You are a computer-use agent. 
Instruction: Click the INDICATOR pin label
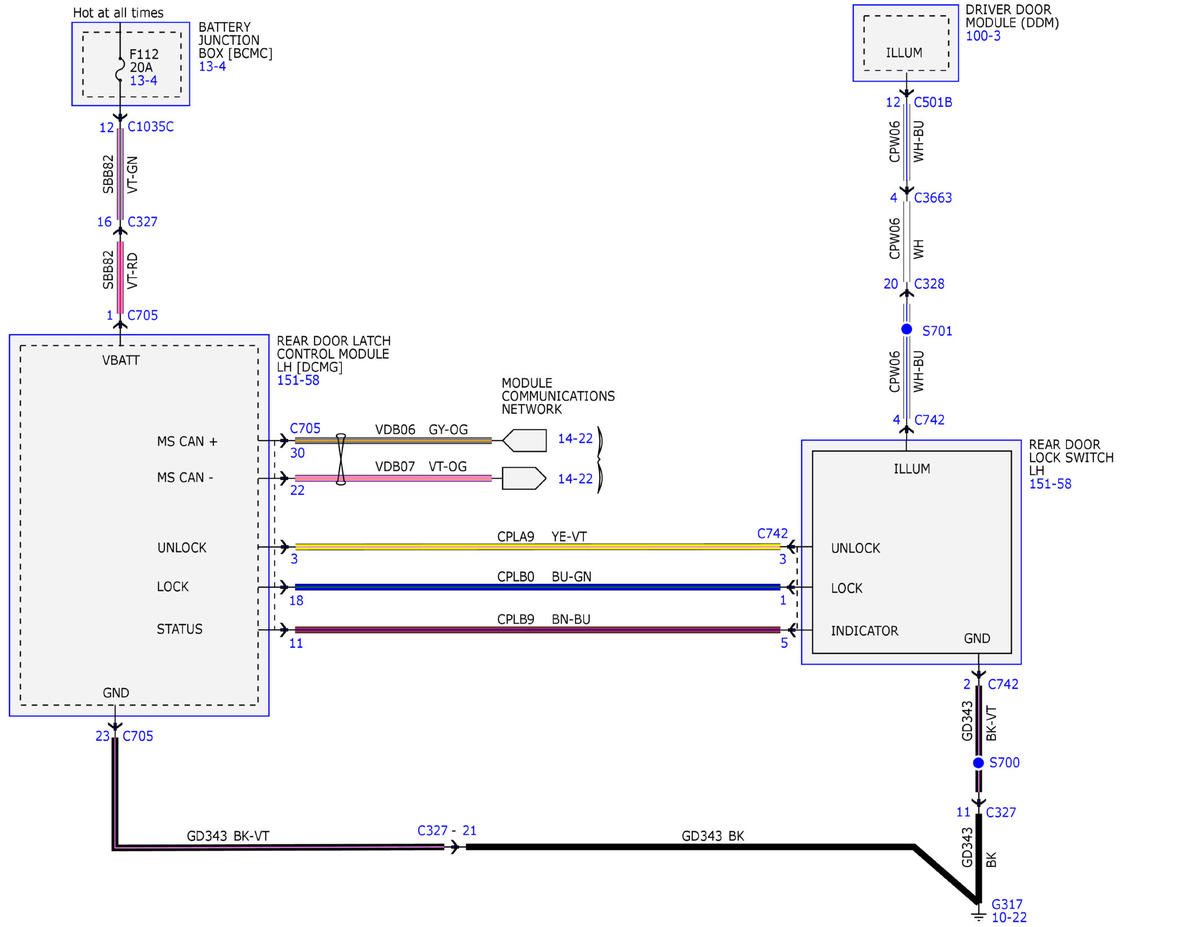pyautogui.click(x=865, y=631)
